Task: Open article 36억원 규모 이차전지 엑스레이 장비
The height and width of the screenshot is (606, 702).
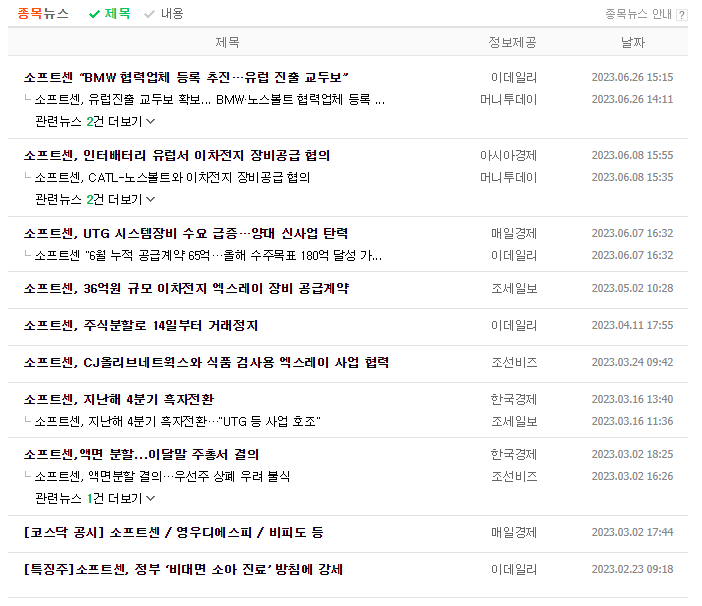Action: pyautogui.click(x=186, y=288)
